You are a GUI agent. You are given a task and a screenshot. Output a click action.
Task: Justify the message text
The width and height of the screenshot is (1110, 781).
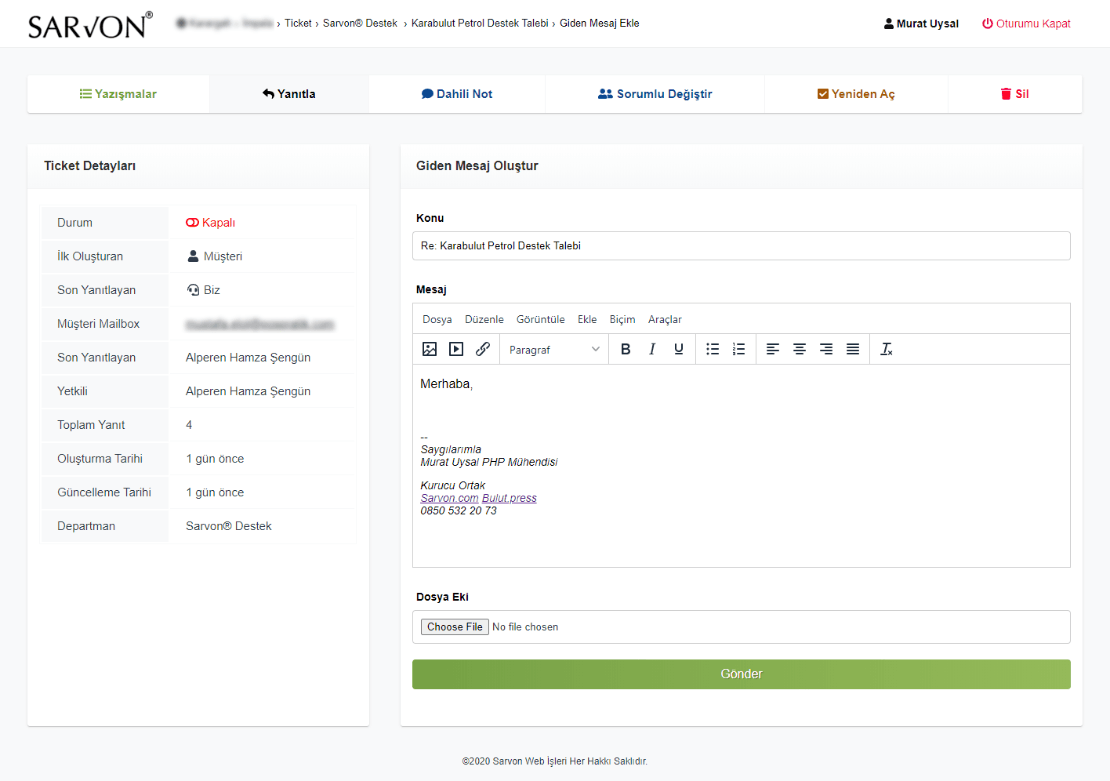pos(853,349)
